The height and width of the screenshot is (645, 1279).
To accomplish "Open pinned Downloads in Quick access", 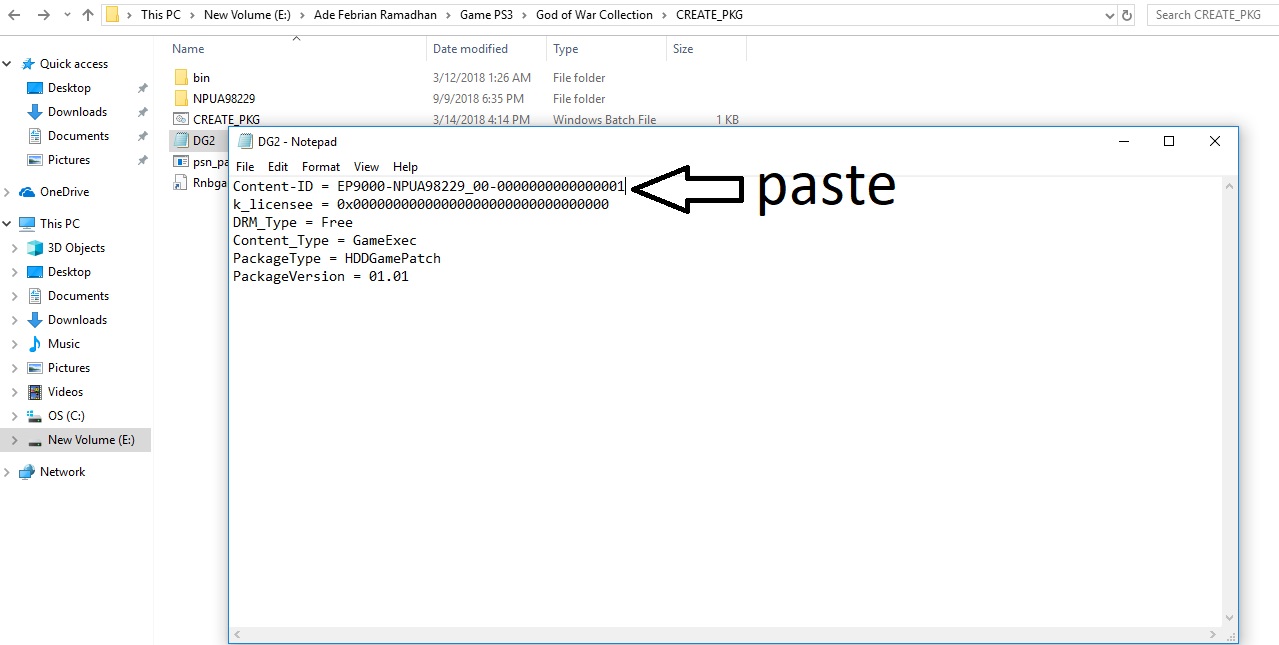I will (77, 112).
